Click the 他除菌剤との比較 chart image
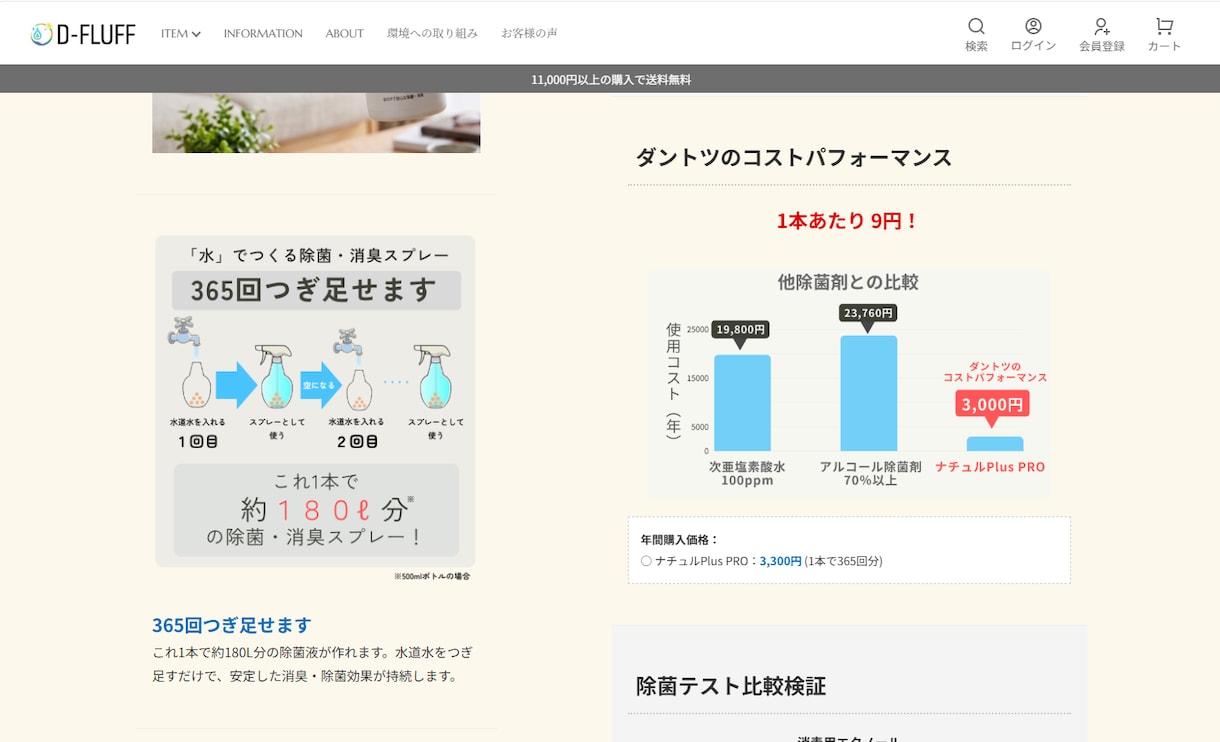The height and width of the screenshot is (742, 1220). (849, 384)
